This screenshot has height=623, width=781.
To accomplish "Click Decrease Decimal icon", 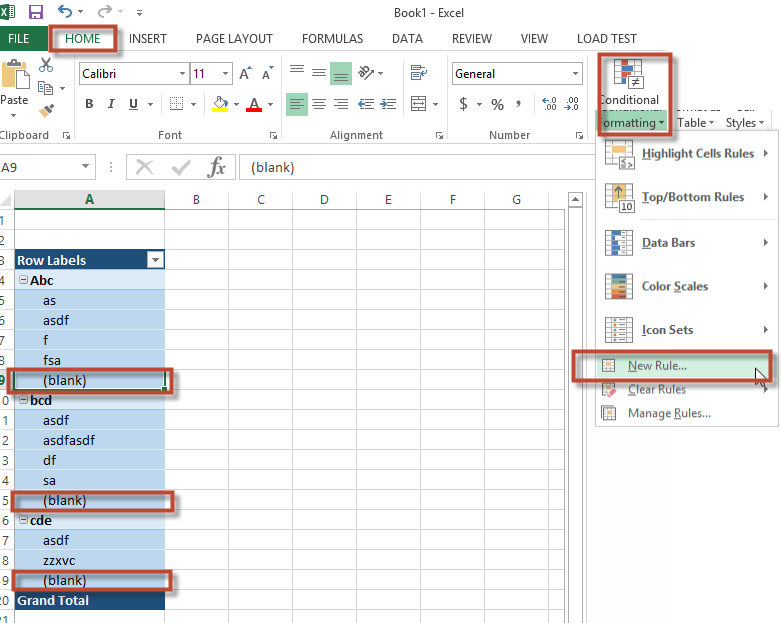I will [x=571, y=104].
